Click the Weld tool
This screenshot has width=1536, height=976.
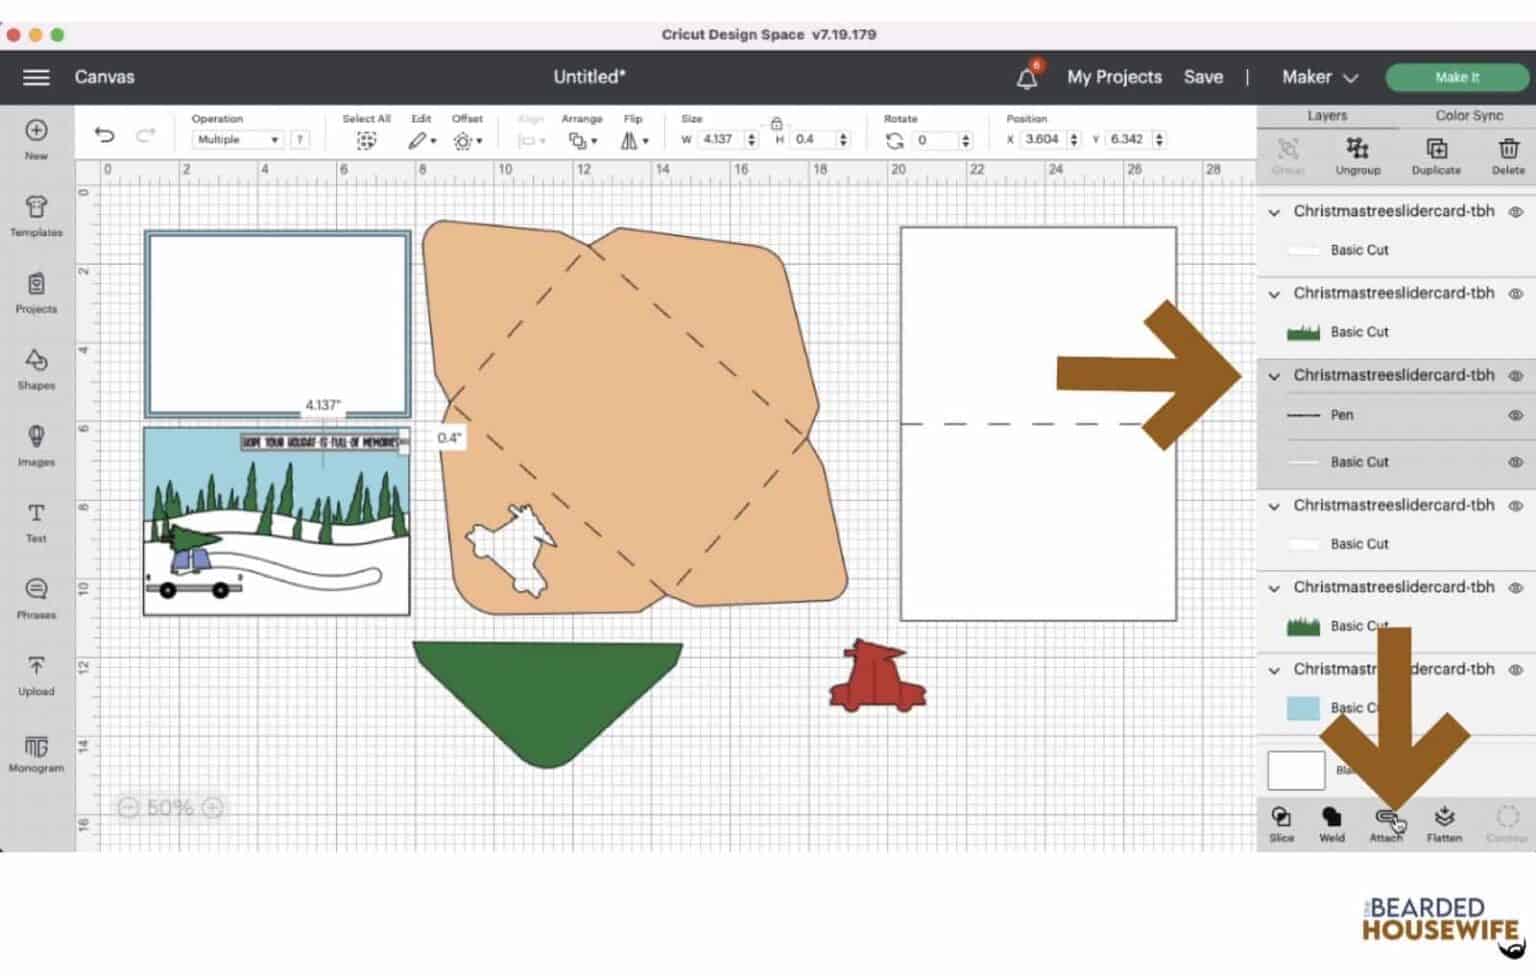tap(1331, 823)
